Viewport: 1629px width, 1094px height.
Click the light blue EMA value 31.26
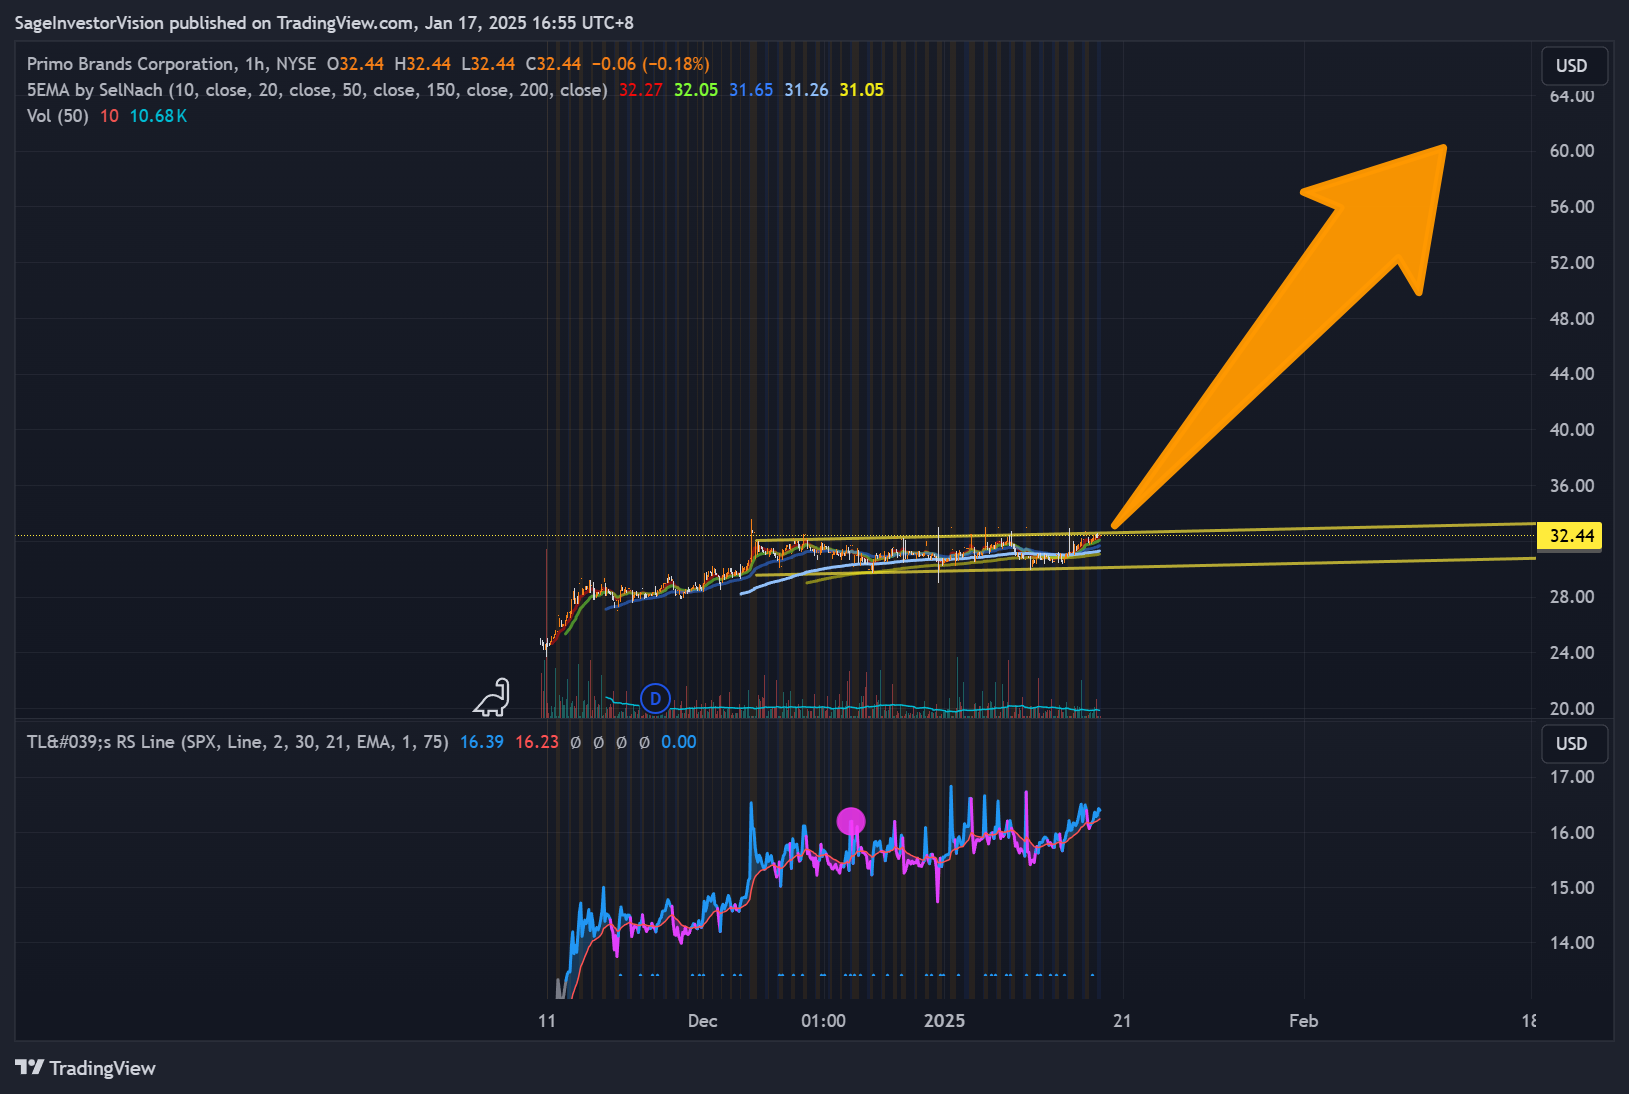tap(806, 90)
